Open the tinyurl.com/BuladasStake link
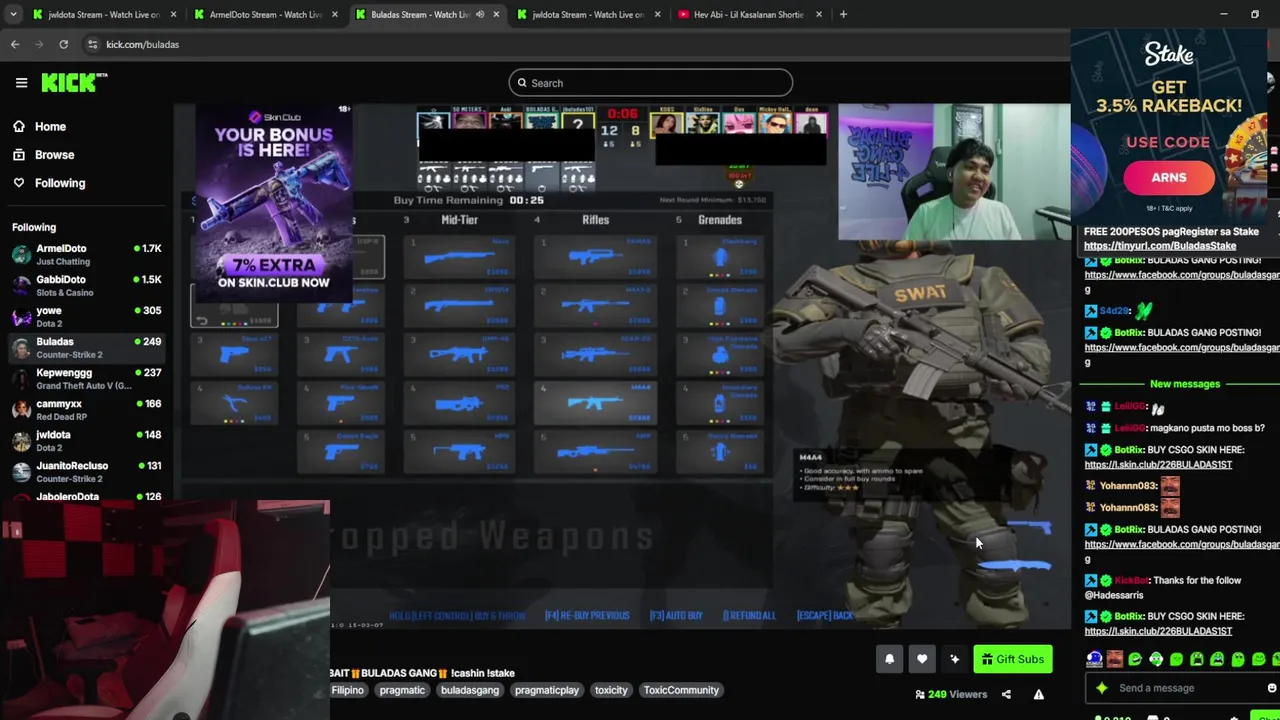The height and width of the screenshot is (720, 1280). tap(1160, 246)
